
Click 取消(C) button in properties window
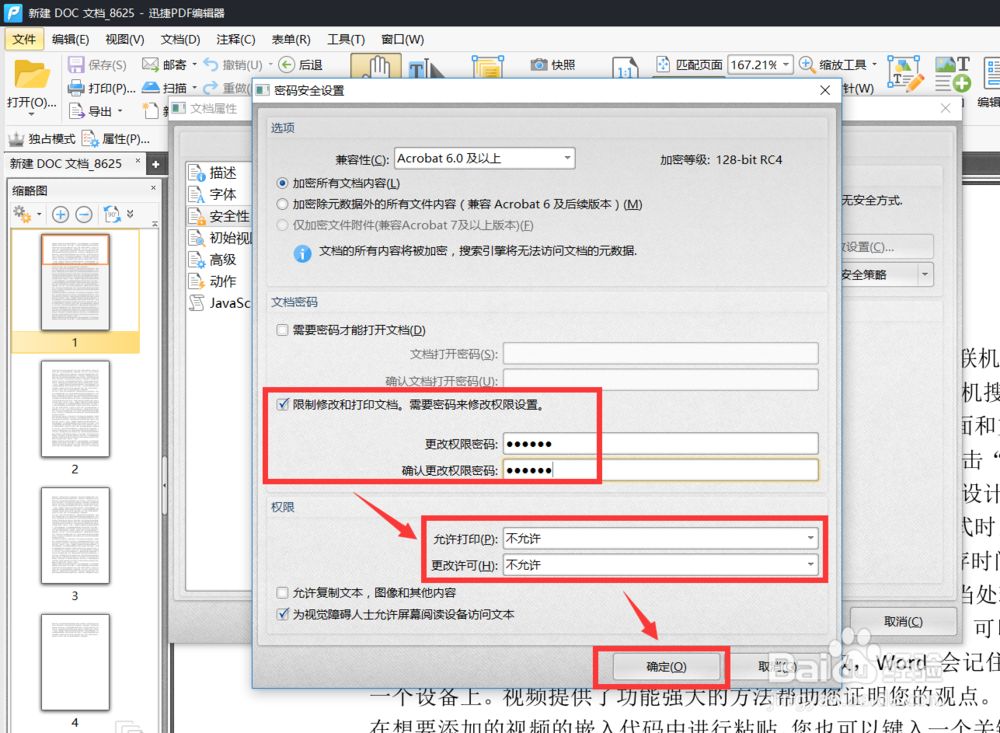tap(903, 621)
